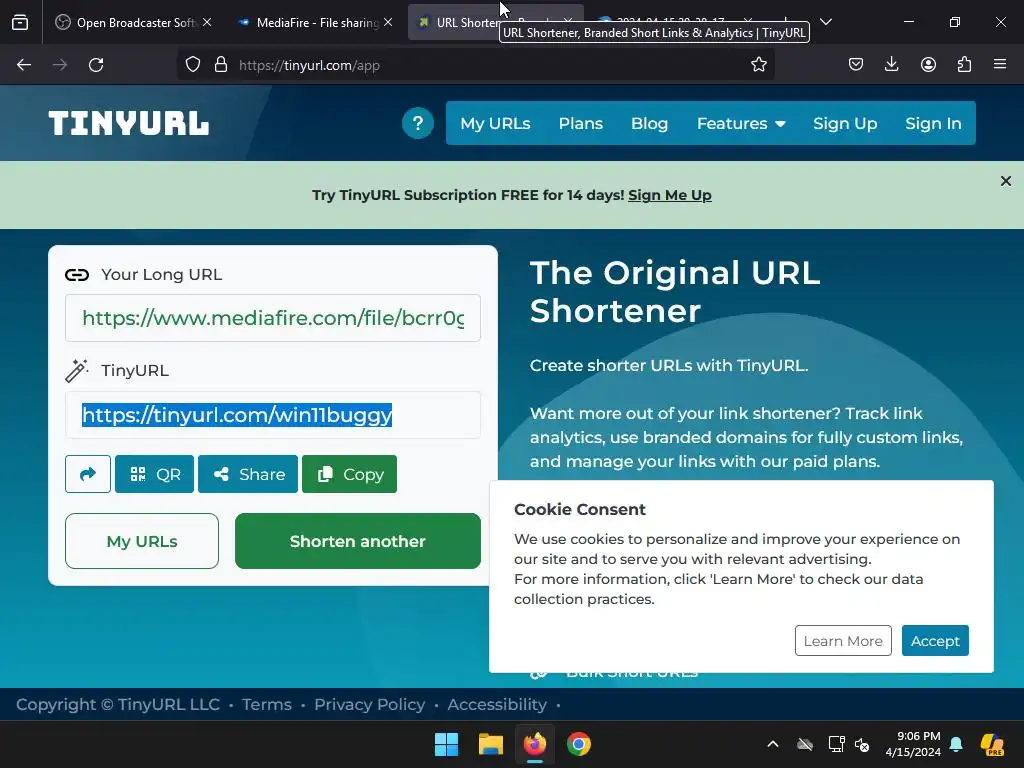Open Sign Up page
The height and width of the screenshot is (768, 1024).
845,123
